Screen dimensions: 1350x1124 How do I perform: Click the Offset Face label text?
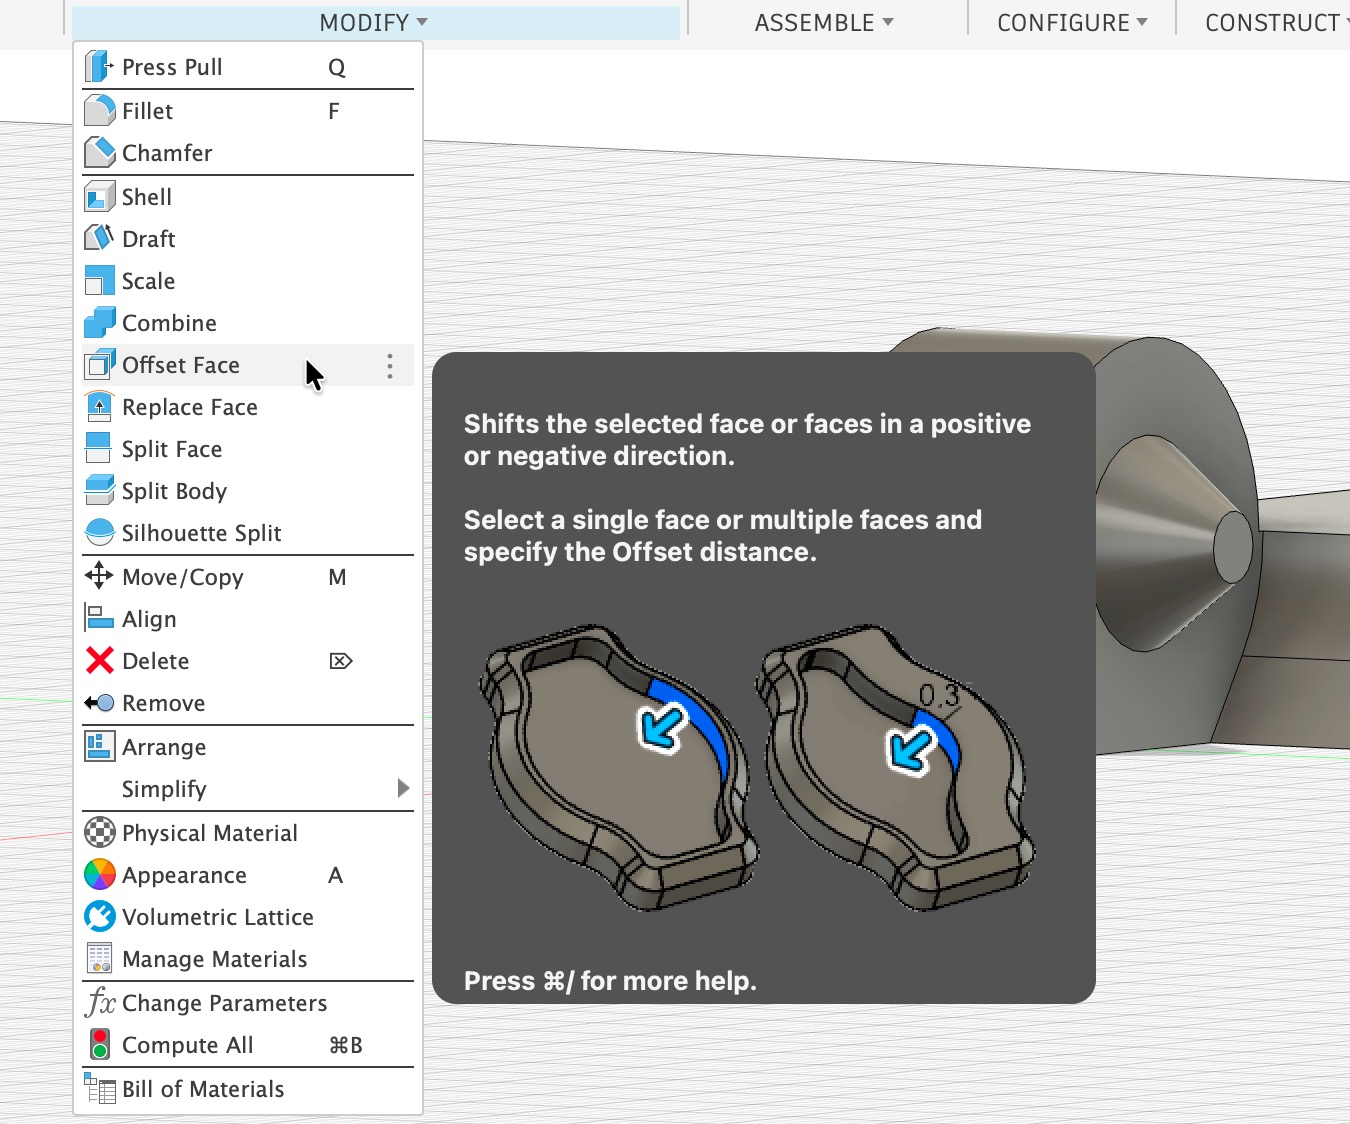pos(181,365)
